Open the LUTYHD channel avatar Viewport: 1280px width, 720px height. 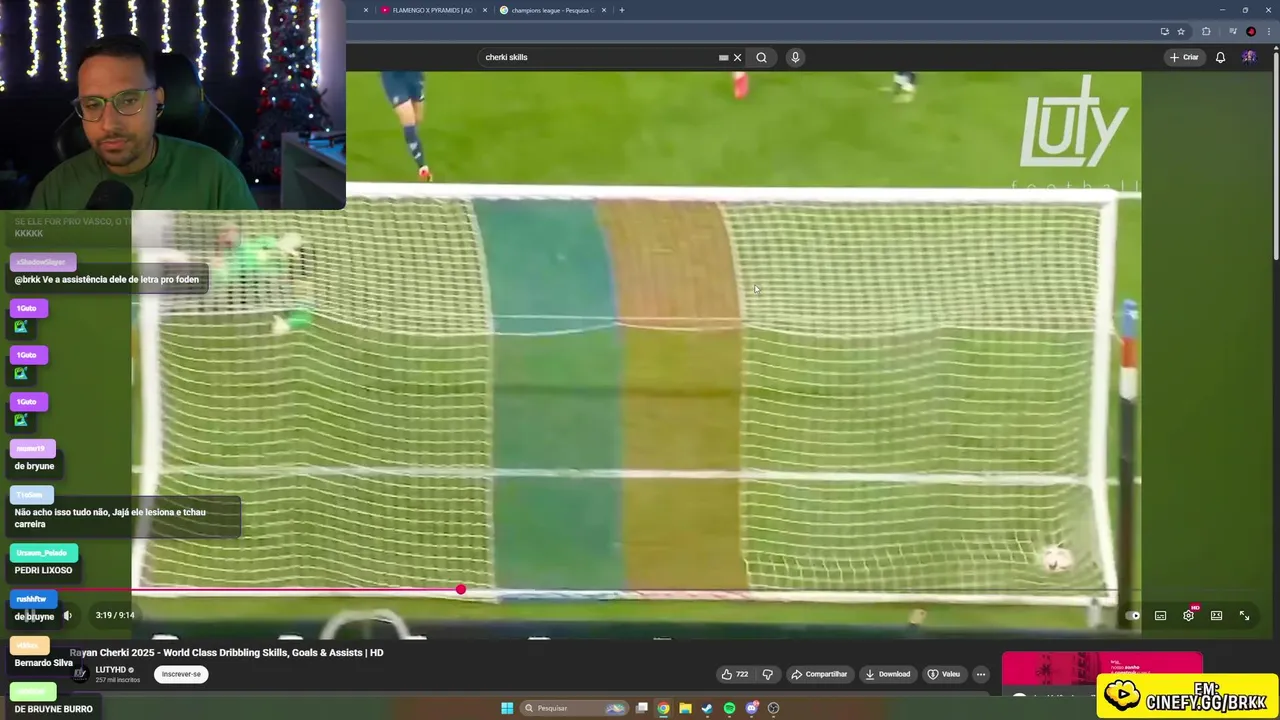click(80, 673)
